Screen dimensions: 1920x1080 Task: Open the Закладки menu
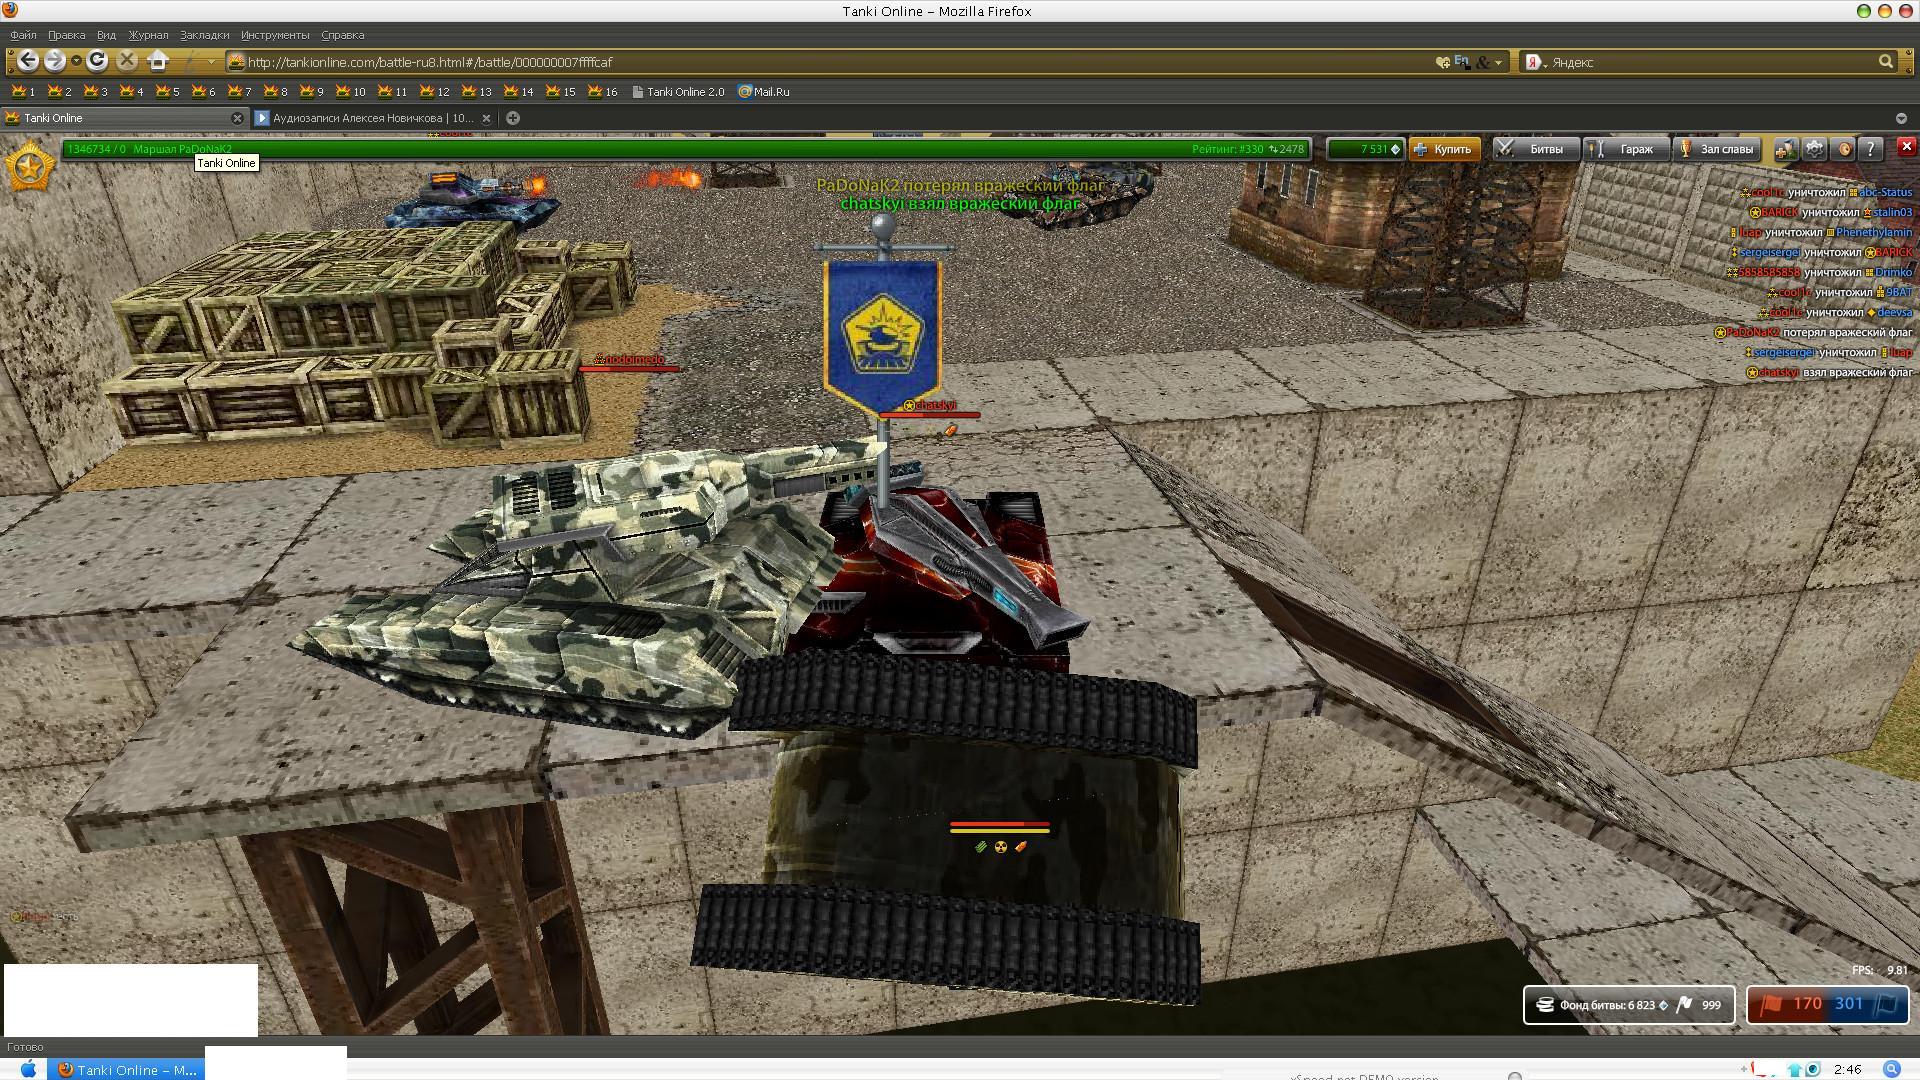pos(204,35)
